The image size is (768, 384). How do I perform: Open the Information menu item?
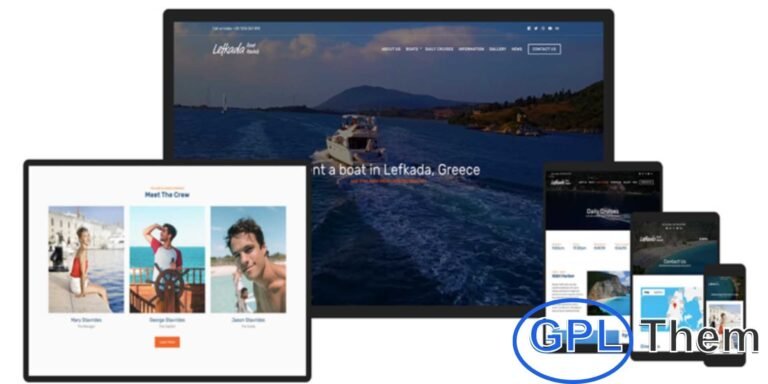click(471, 49)
